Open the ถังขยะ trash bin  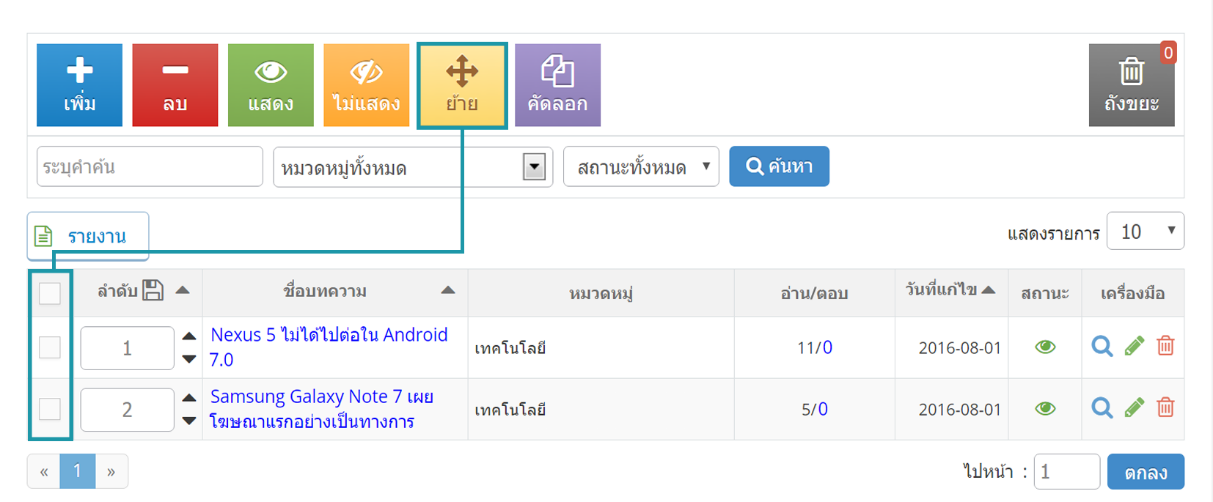(x=1132, y=85)
